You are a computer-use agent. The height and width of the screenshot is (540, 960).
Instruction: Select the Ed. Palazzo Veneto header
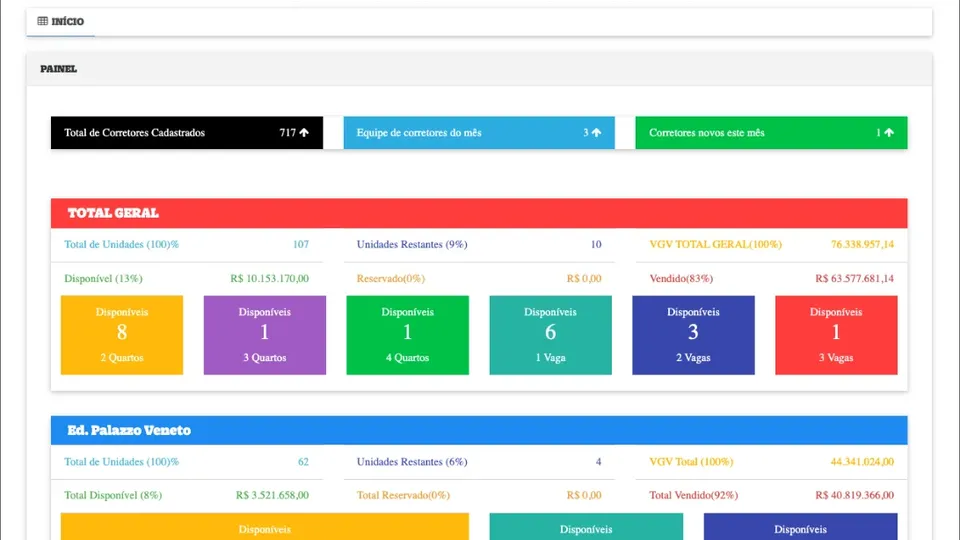pyautogui.click(x=479, y=430)
